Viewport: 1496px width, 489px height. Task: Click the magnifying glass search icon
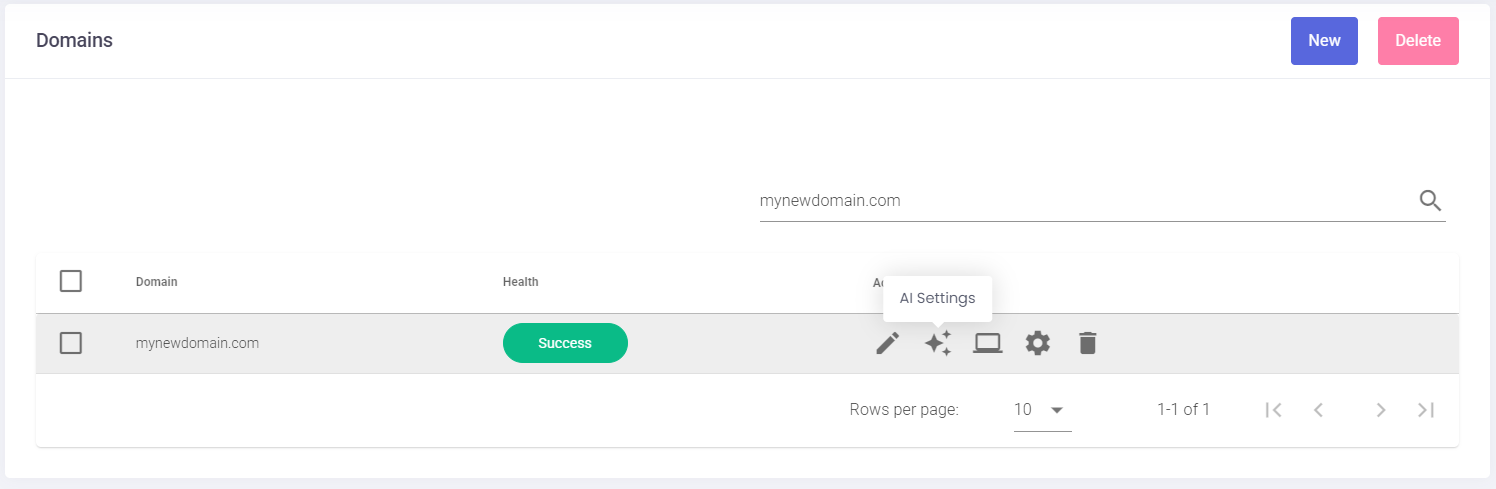click(1430, 201)
